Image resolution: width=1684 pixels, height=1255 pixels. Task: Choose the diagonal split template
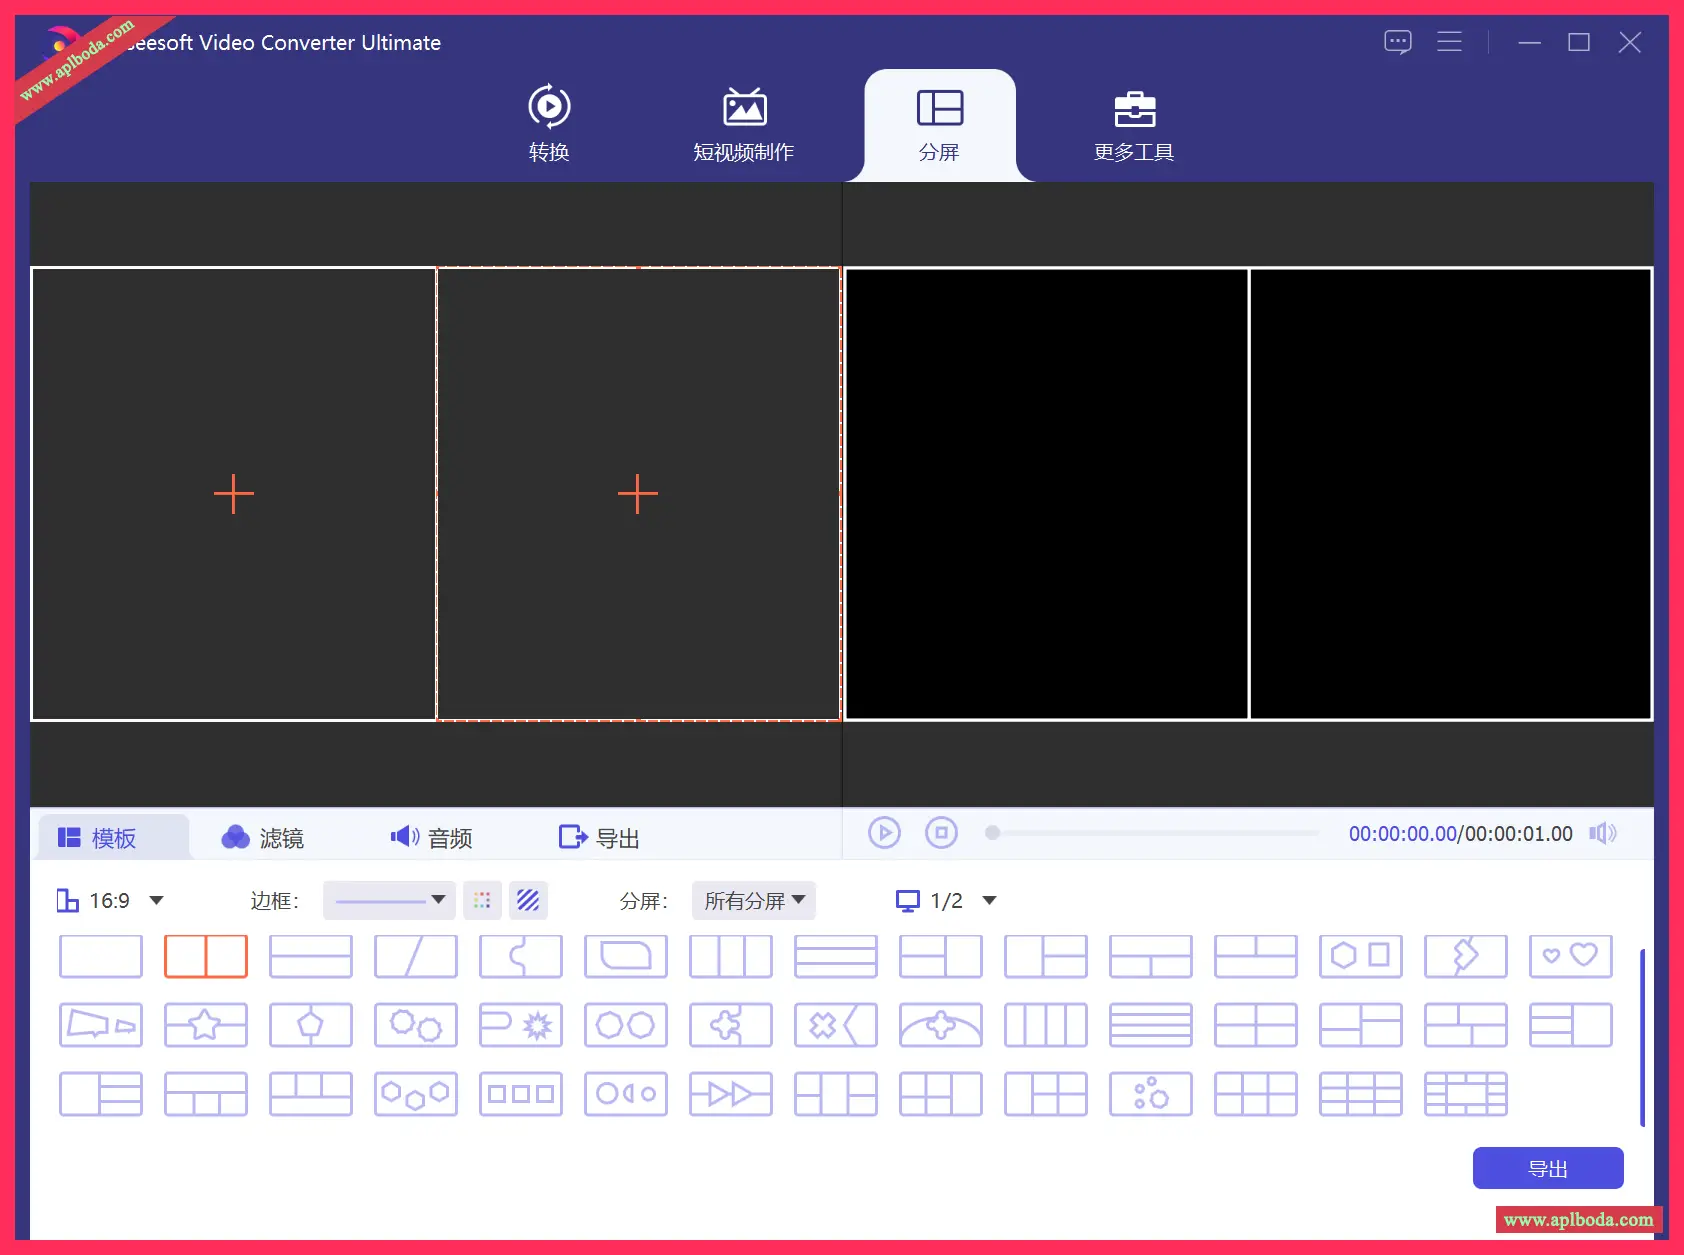[x=415, y=956]
